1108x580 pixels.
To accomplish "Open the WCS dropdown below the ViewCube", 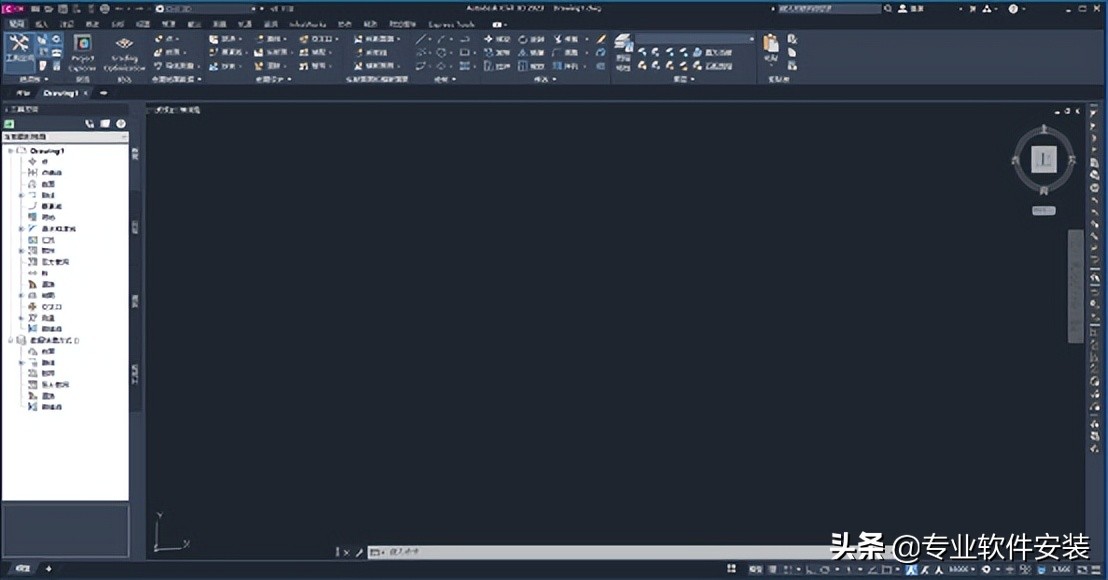I will click(1044, 211).
